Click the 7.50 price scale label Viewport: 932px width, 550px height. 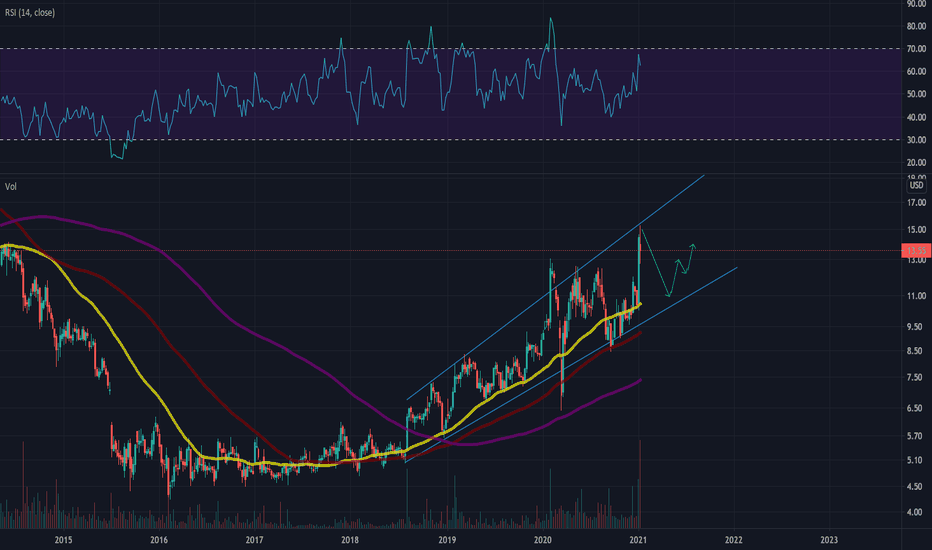[x=916, y=378]
